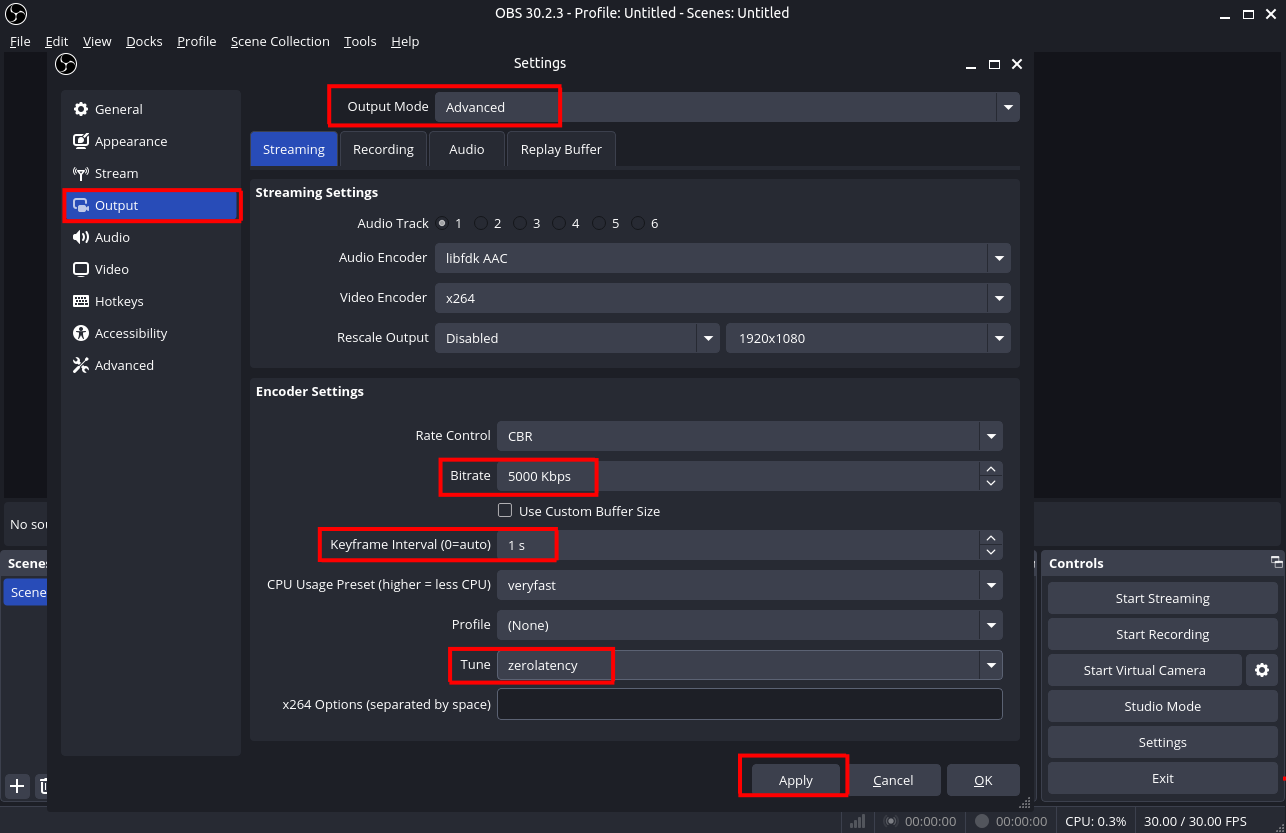Select the Hotkeys keyboard icon

[x=80, y=301]
